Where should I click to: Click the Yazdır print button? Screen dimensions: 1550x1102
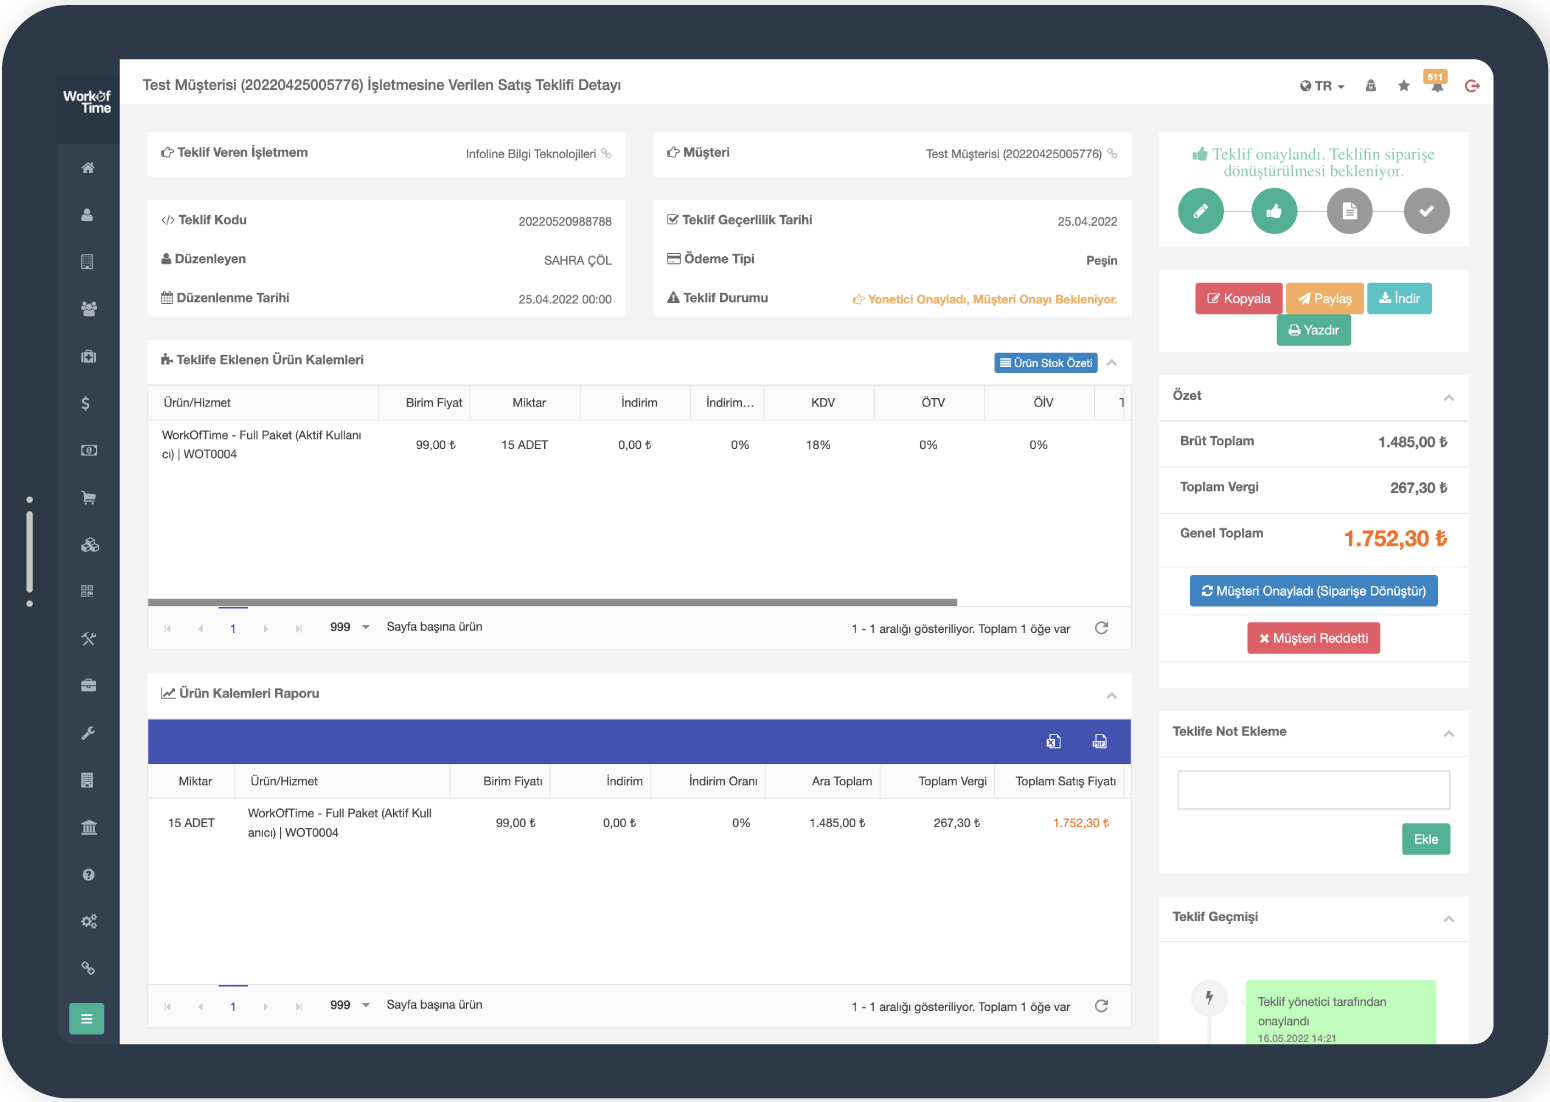click(1313, 330)
